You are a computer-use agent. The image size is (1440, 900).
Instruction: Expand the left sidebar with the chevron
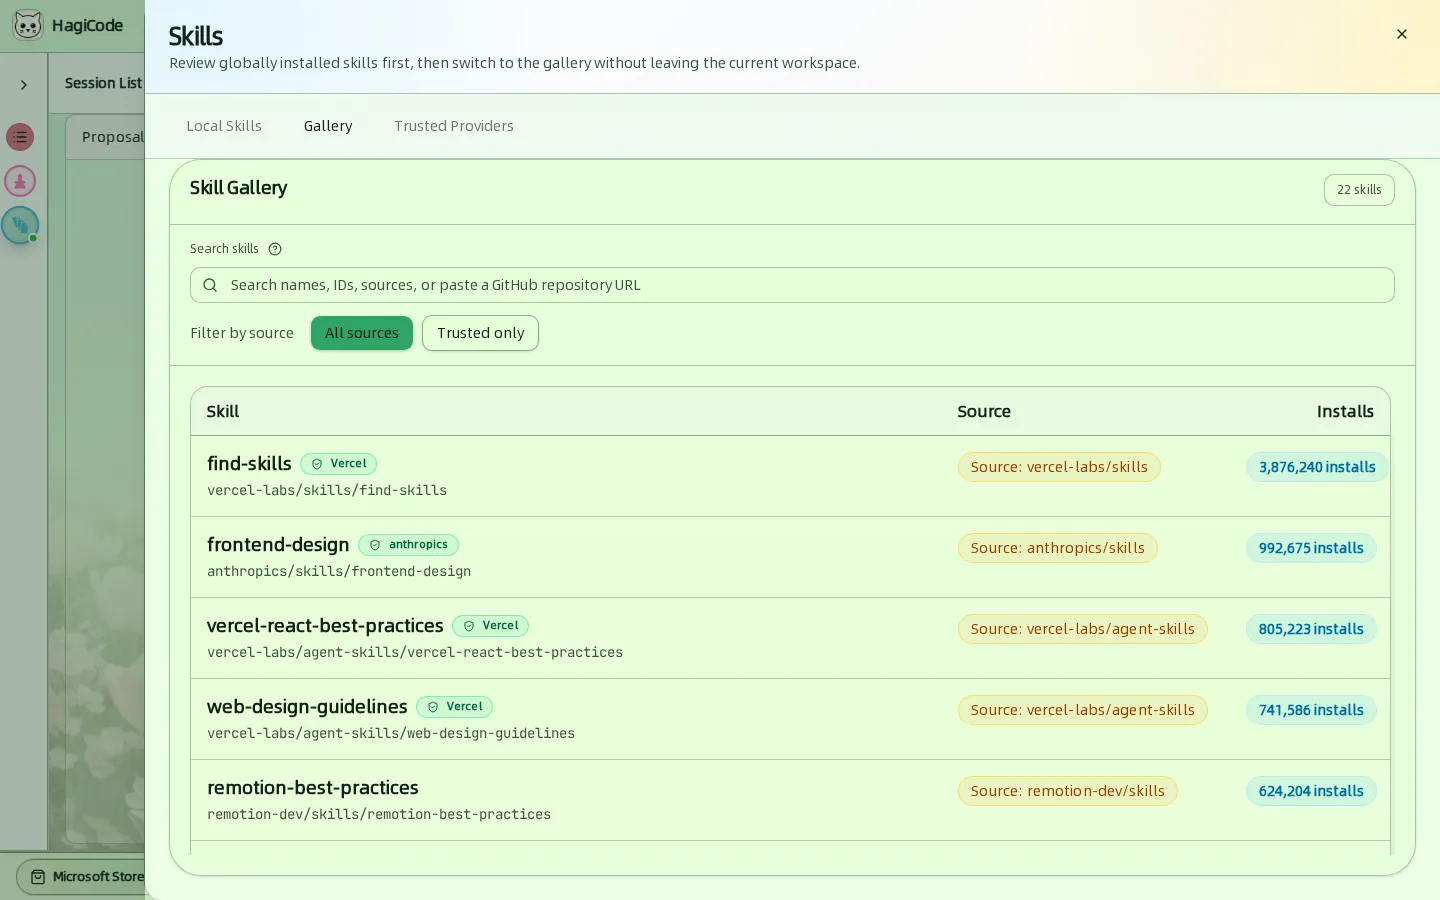click(24, 85)
